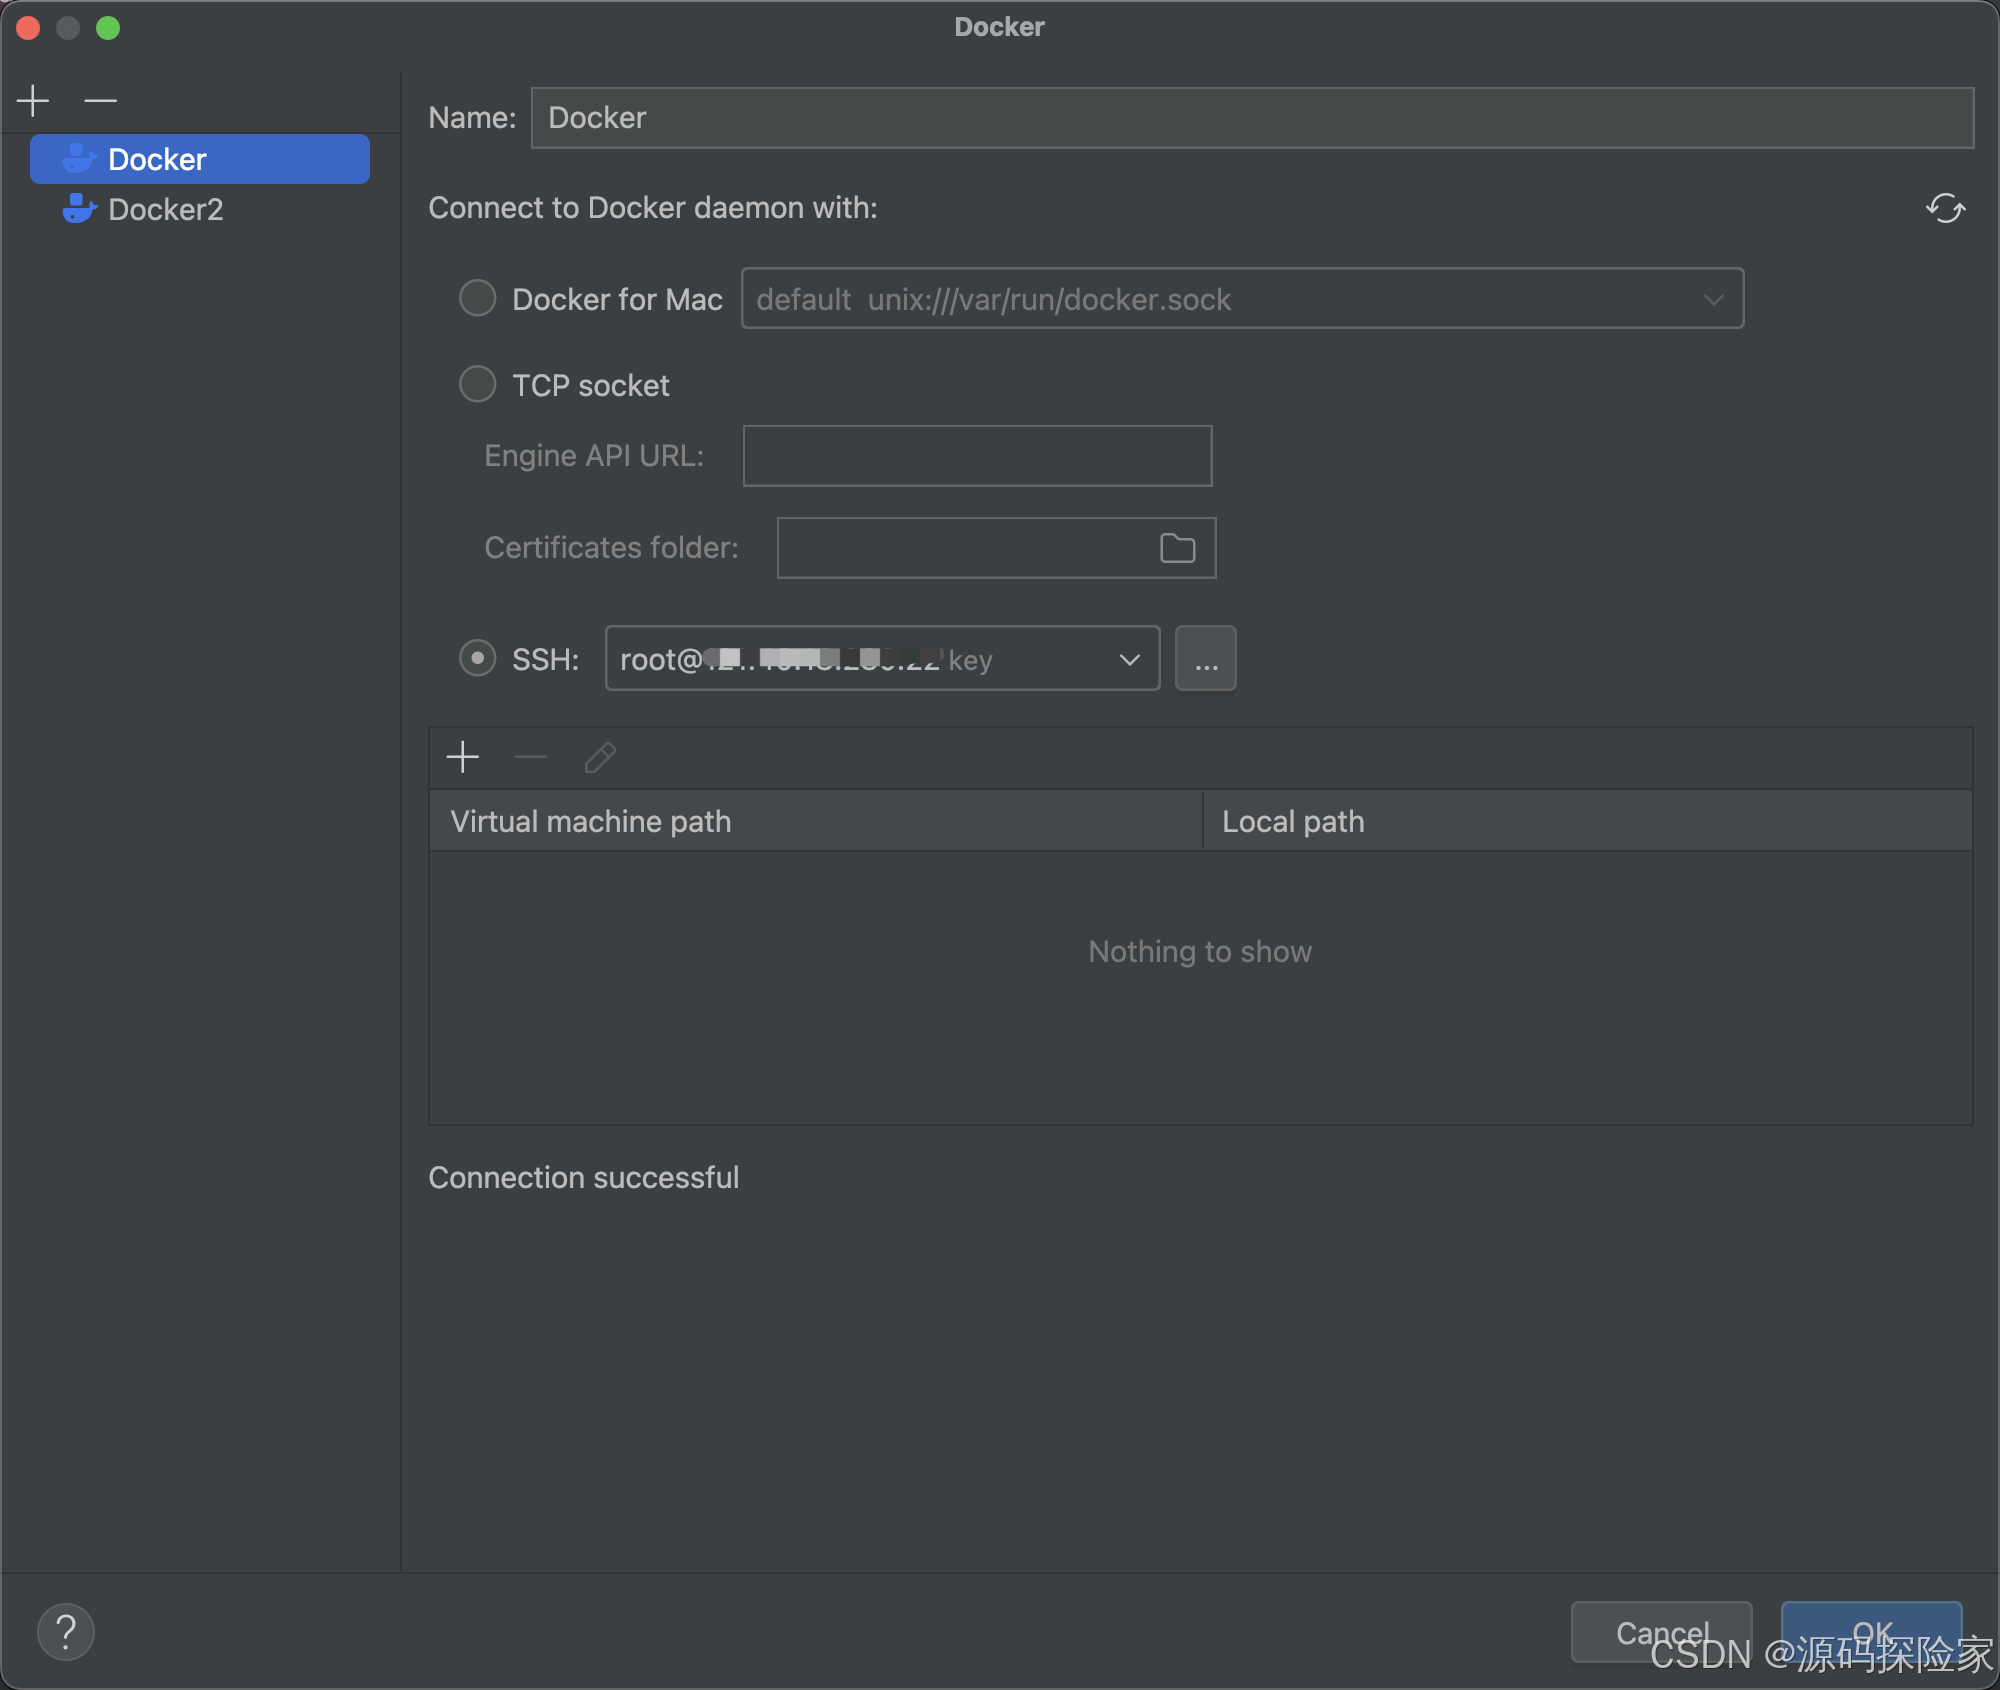Open the SSH credentials dropdown
The image size is (2000, 1690).
[1129, 659]
